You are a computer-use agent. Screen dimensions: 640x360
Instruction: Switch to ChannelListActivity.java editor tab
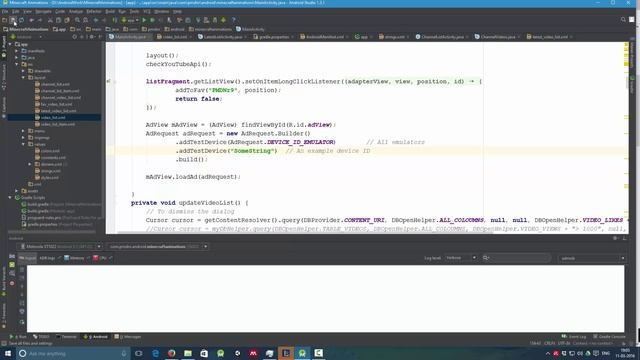coord(443,37)
